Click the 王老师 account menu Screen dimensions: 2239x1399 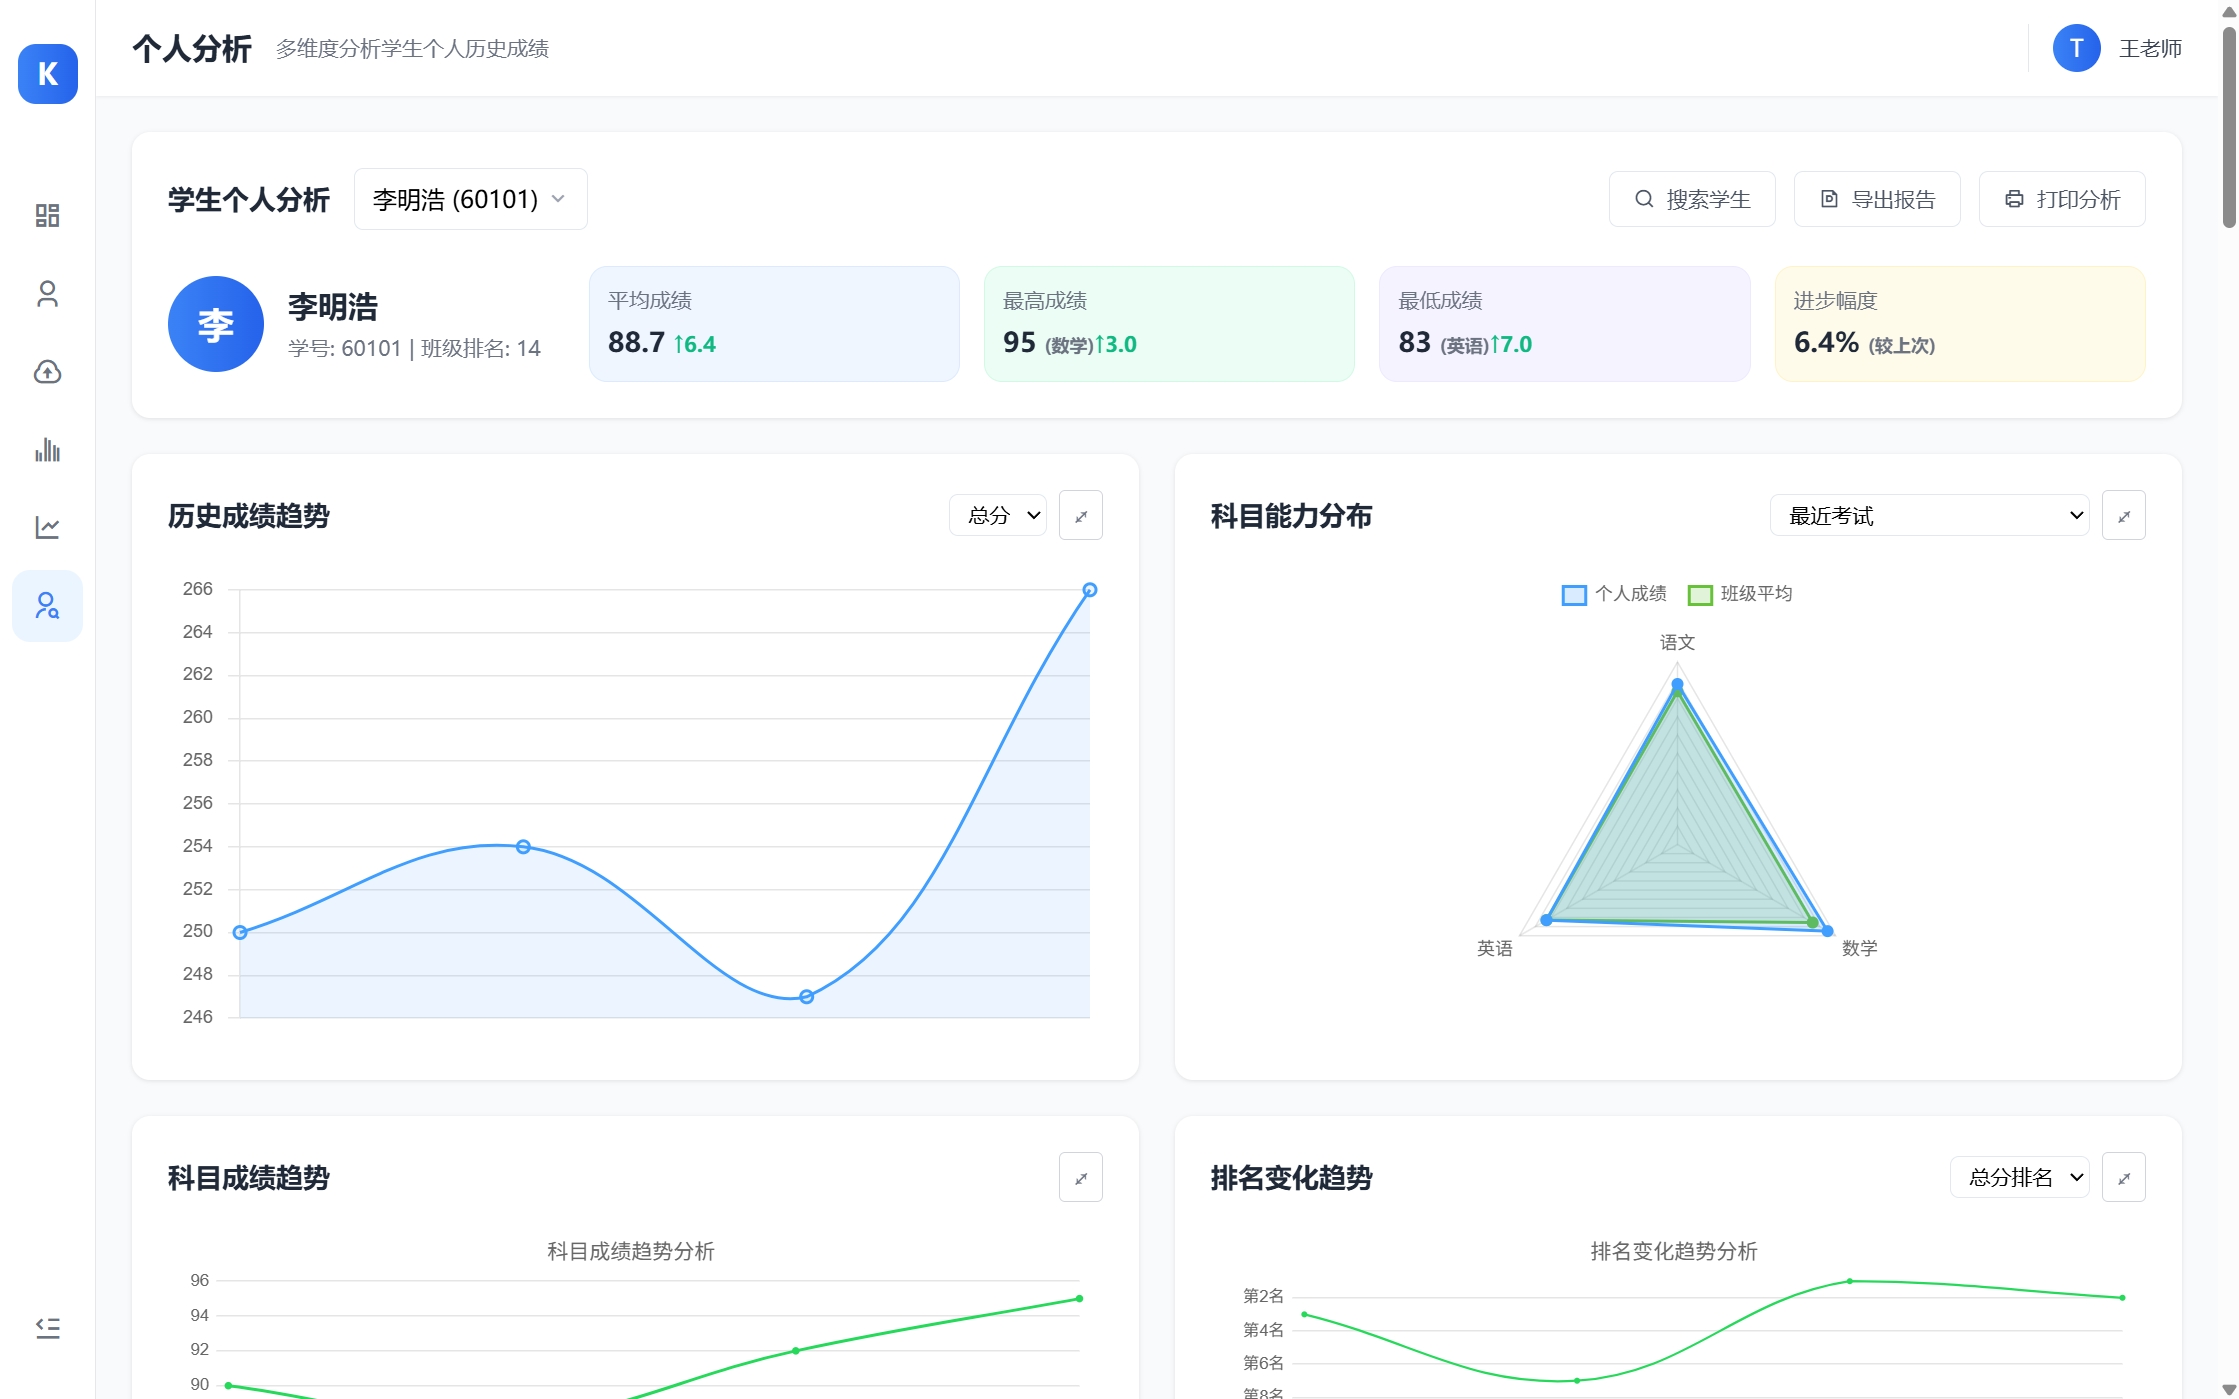coord(2150,47)
